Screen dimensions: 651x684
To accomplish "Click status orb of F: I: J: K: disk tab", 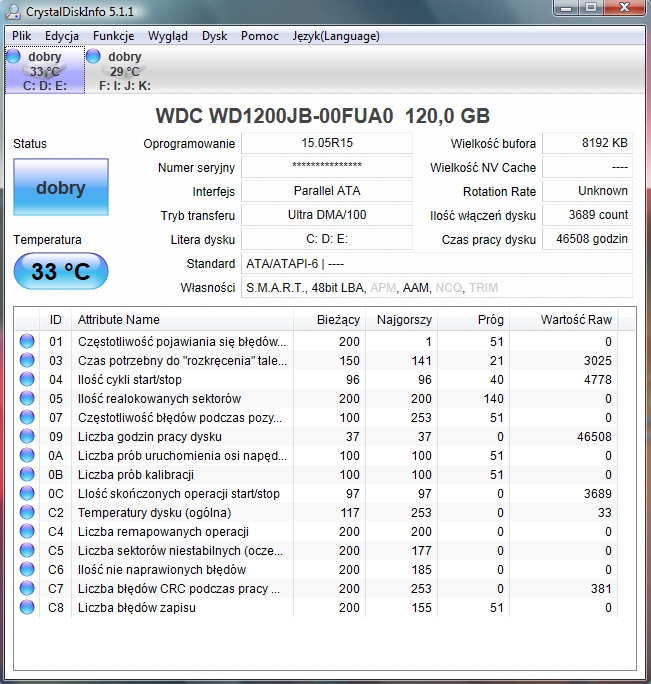I will pyautogui.click(x=93, y=56).
